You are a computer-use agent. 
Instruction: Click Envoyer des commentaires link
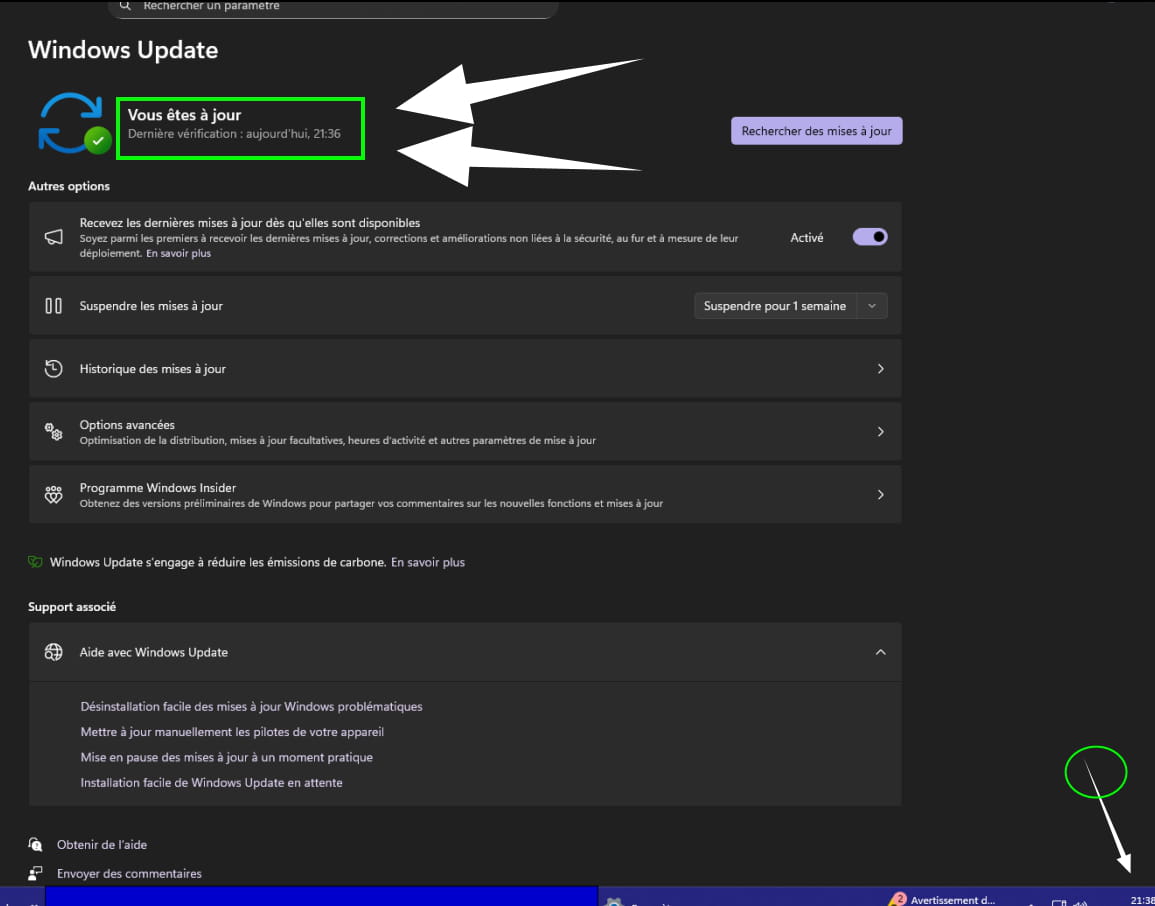(129, 874)
